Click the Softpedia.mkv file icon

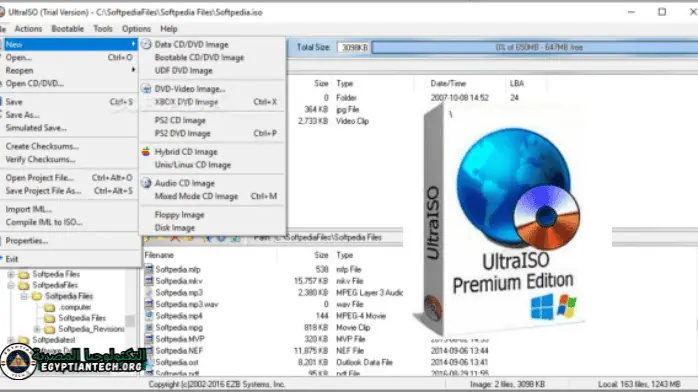149,281
